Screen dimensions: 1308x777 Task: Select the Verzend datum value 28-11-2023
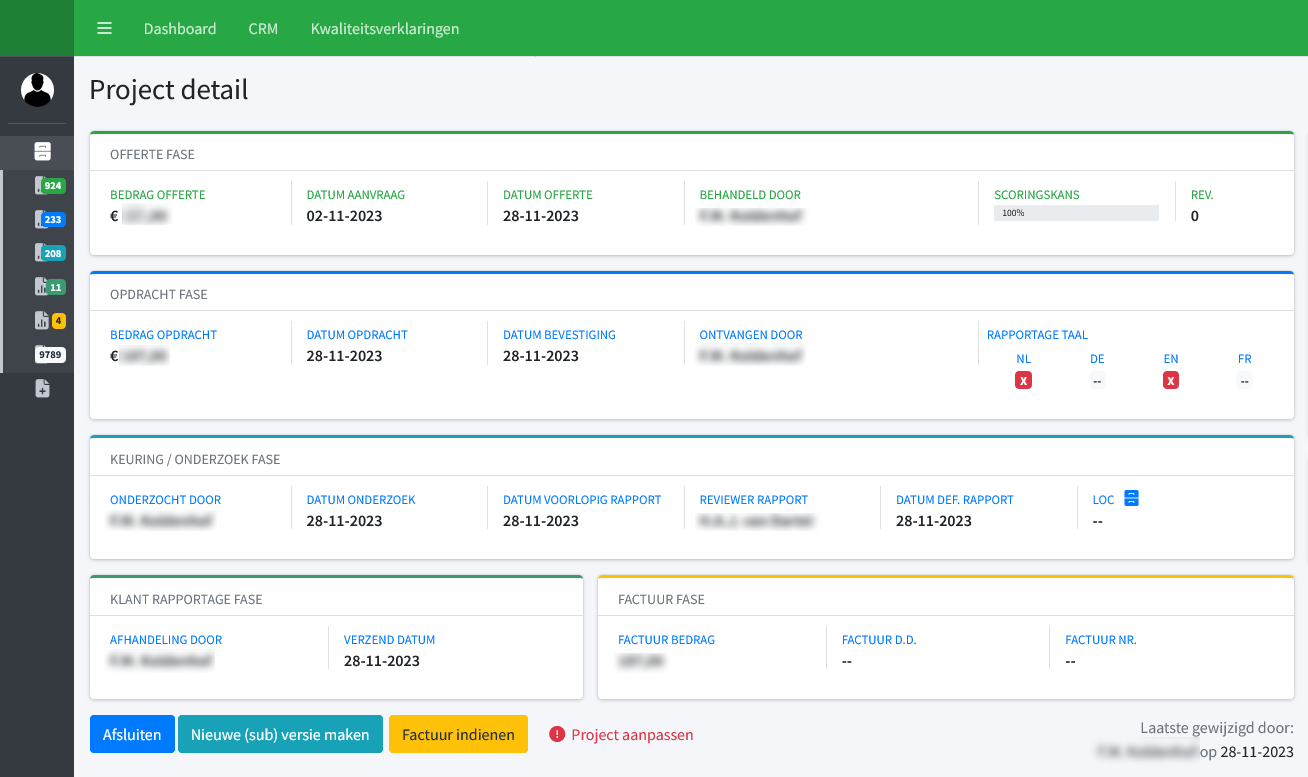(x=382, y=661)
